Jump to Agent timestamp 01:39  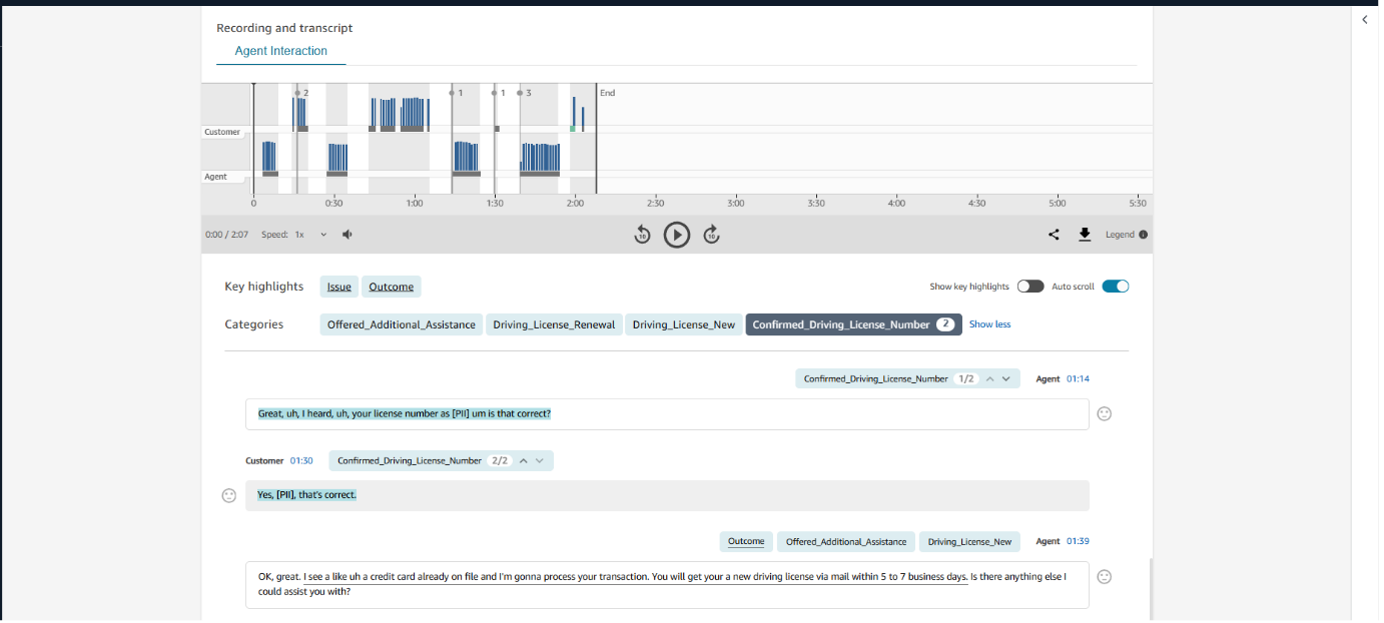click(1078, 542)
